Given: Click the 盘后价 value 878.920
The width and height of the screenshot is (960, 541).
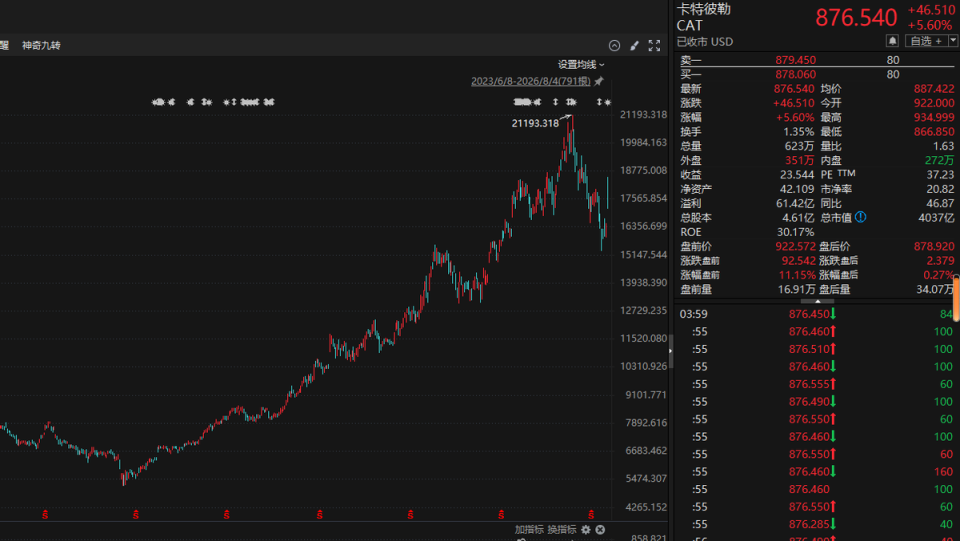Looking at the screenshot, I should [934, 246].
